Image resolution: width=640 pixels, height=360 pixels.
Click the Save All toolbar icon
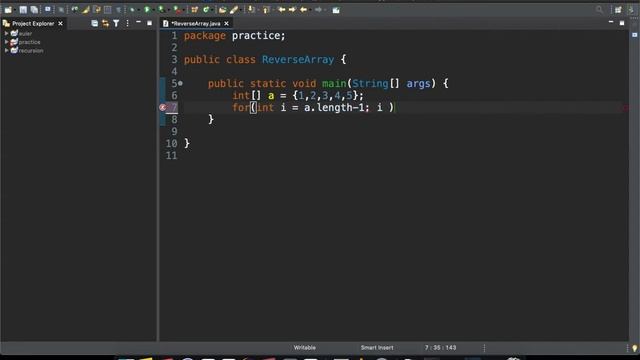coord(34,10)
